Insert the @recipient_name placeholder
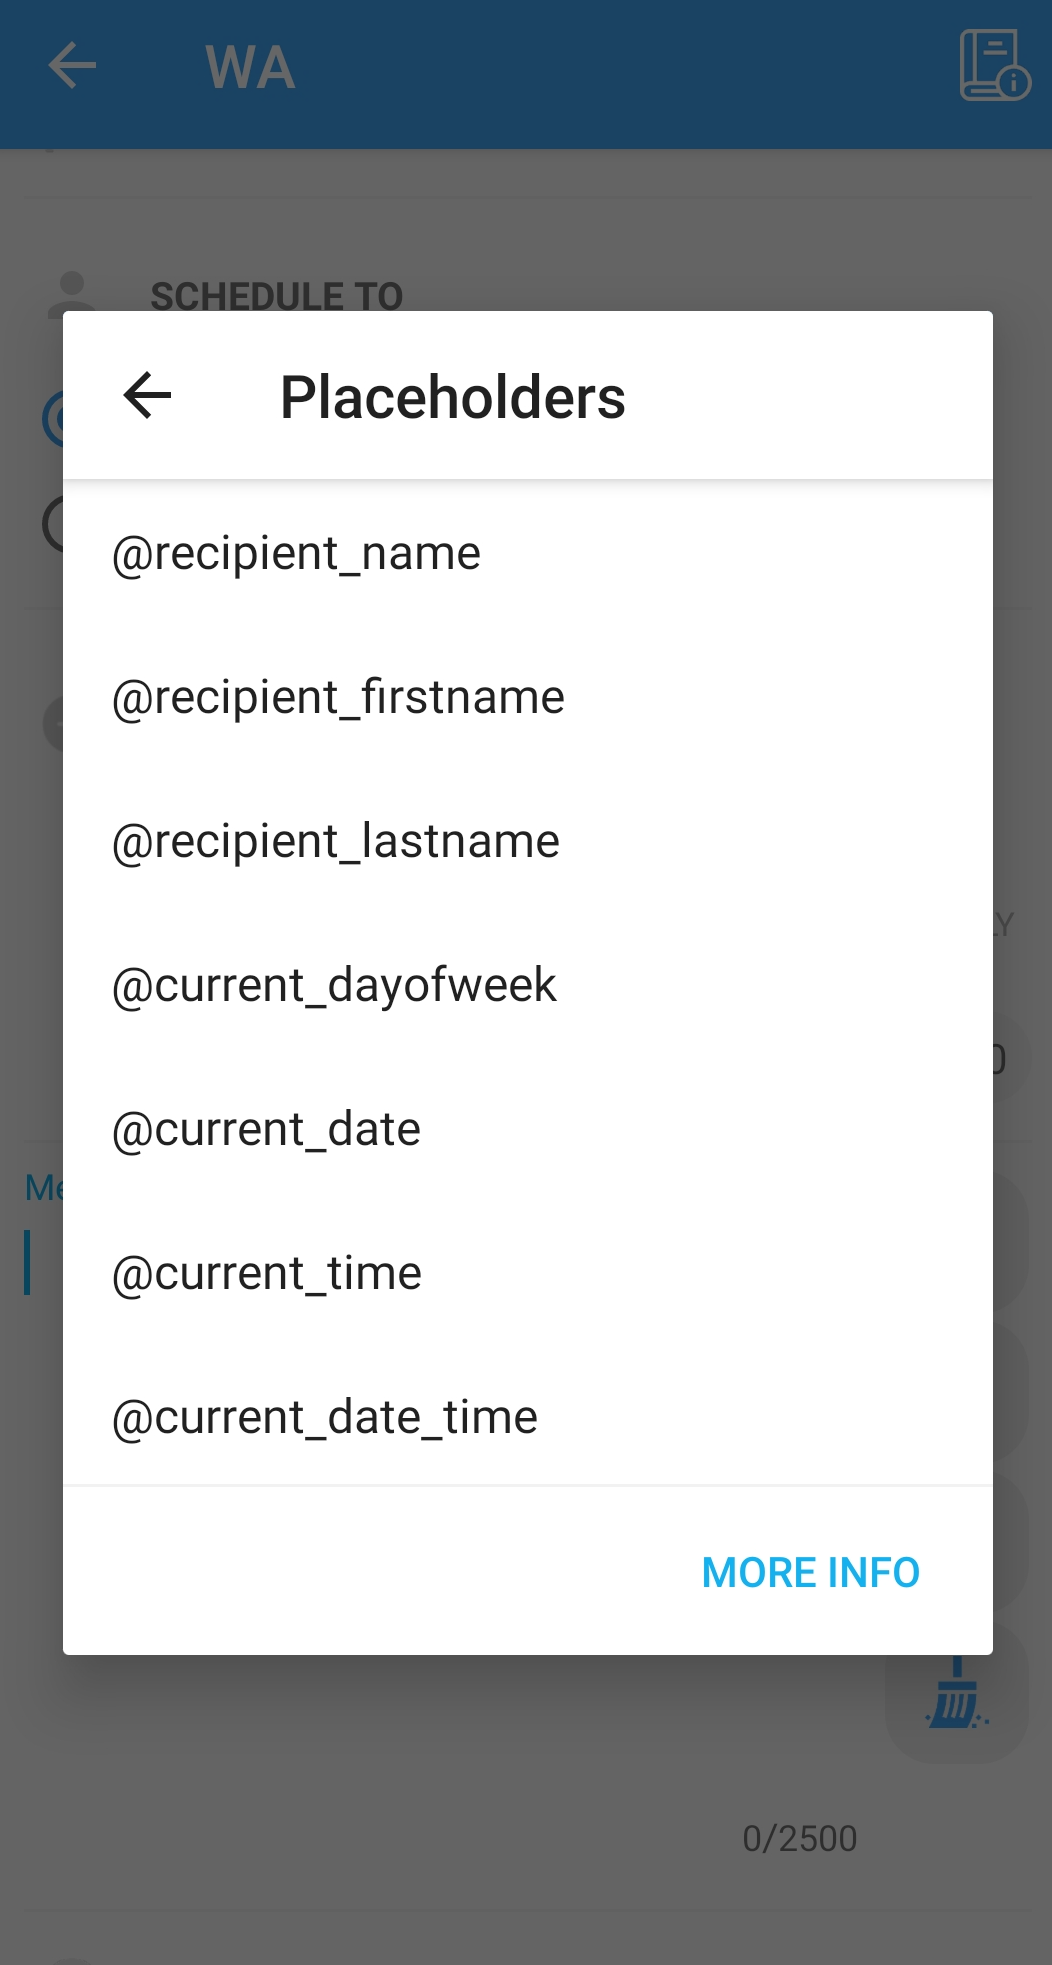Viewport: 1052px width, 1965px height. 296,554
